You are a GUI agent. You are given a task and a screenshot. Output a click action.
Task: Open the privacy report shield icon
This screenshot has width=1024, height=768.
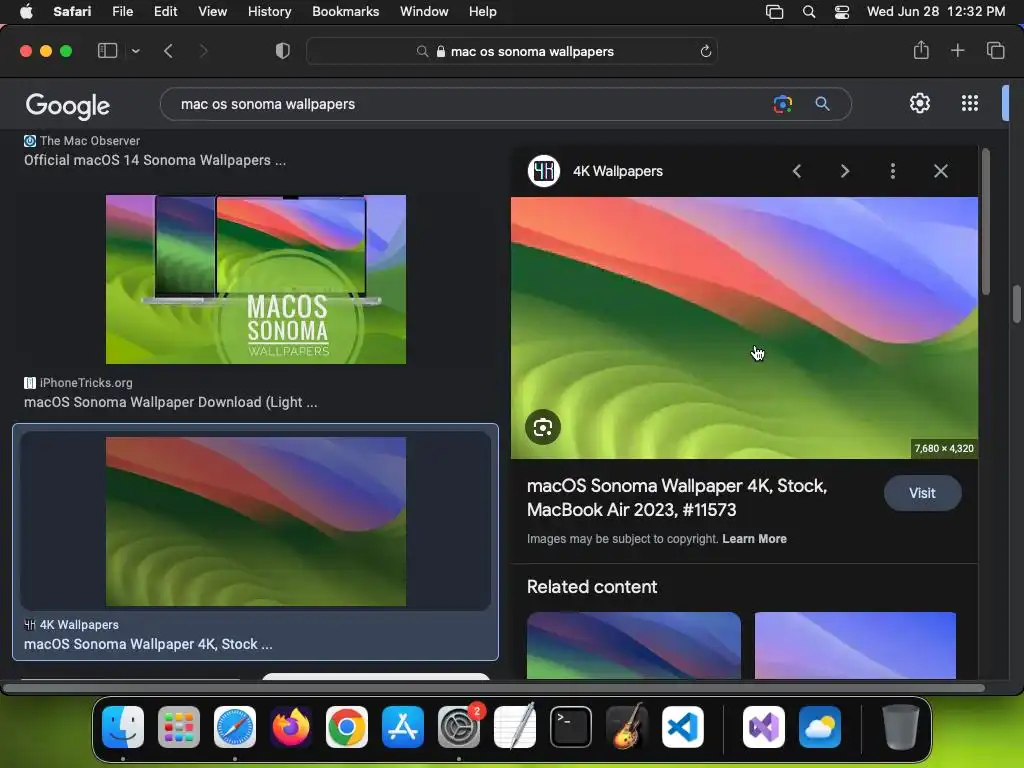pos(283,51)
